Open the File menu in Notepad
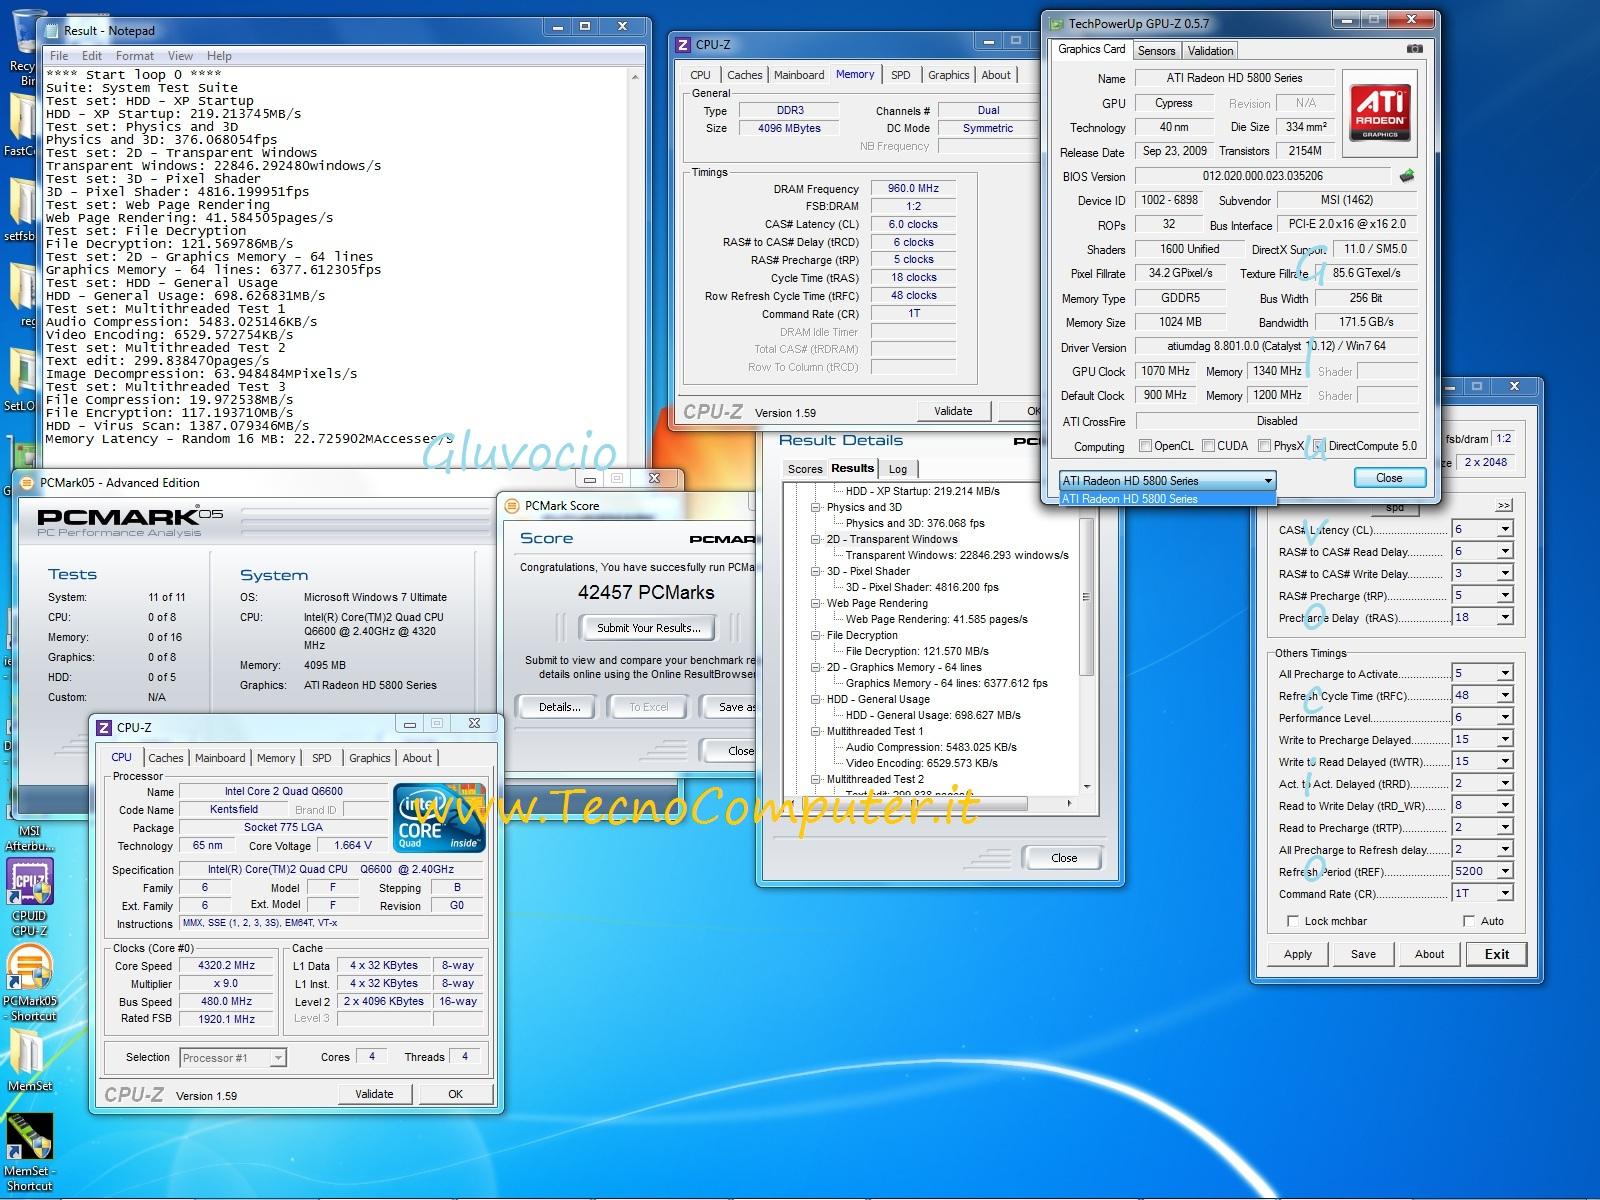The image size is (1600, 1200). click(x=59, y=56)
